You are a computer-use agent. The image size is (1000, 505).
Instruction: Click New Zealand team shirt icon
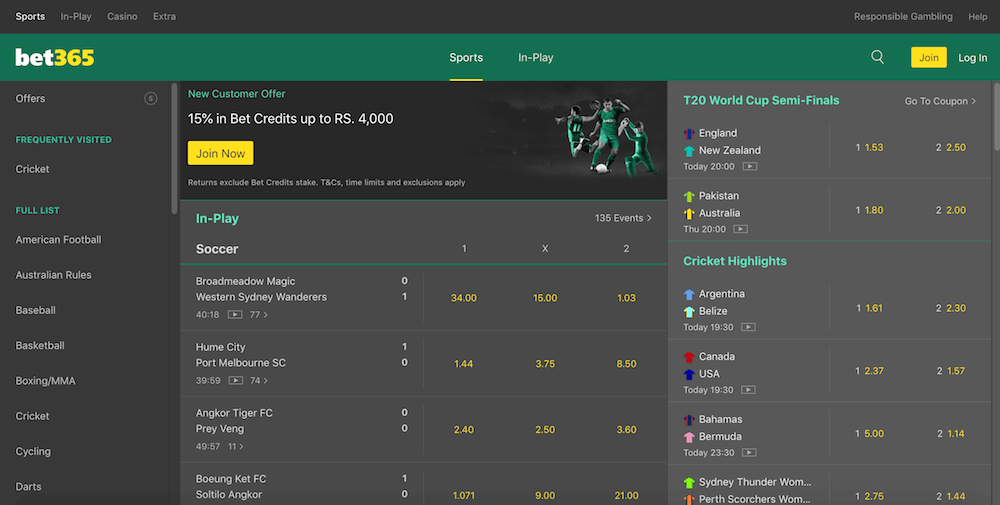pos(689,151)
